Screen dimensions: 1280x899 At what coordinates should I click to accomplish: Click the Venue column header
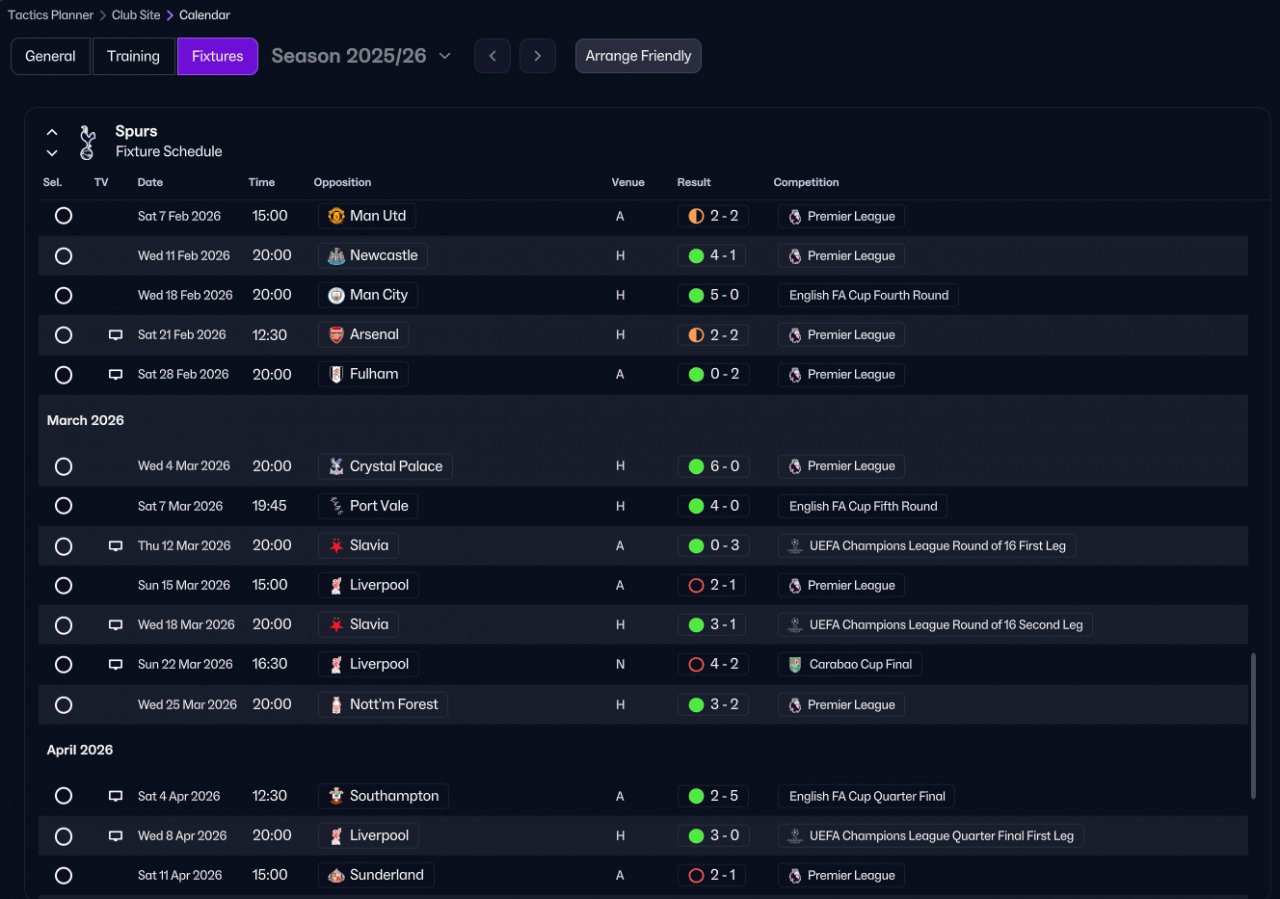[628, 182]
